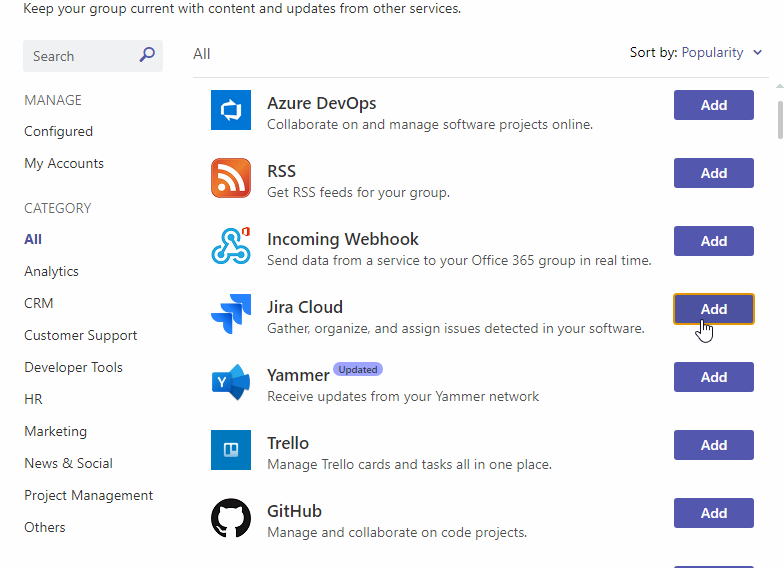Click the Incoming Webhook icon
Viewport: 784px width, 568px height.
[x=231, y=246]
